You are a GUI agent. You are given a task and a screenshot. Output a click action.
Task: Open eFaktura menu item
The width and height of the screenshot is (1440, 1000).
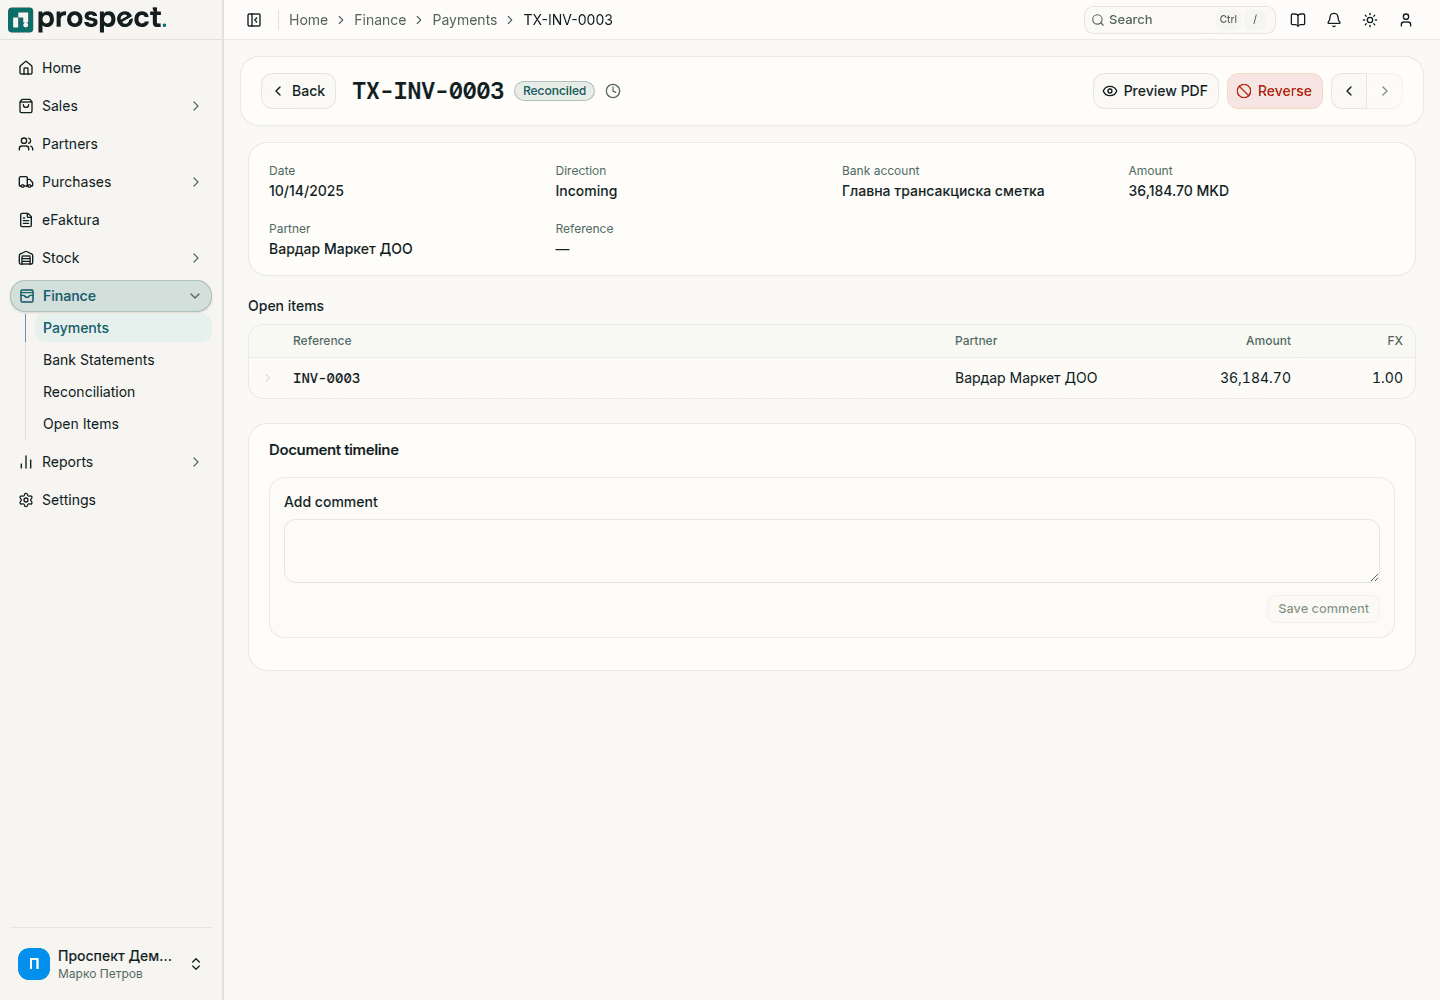point(111,220)
